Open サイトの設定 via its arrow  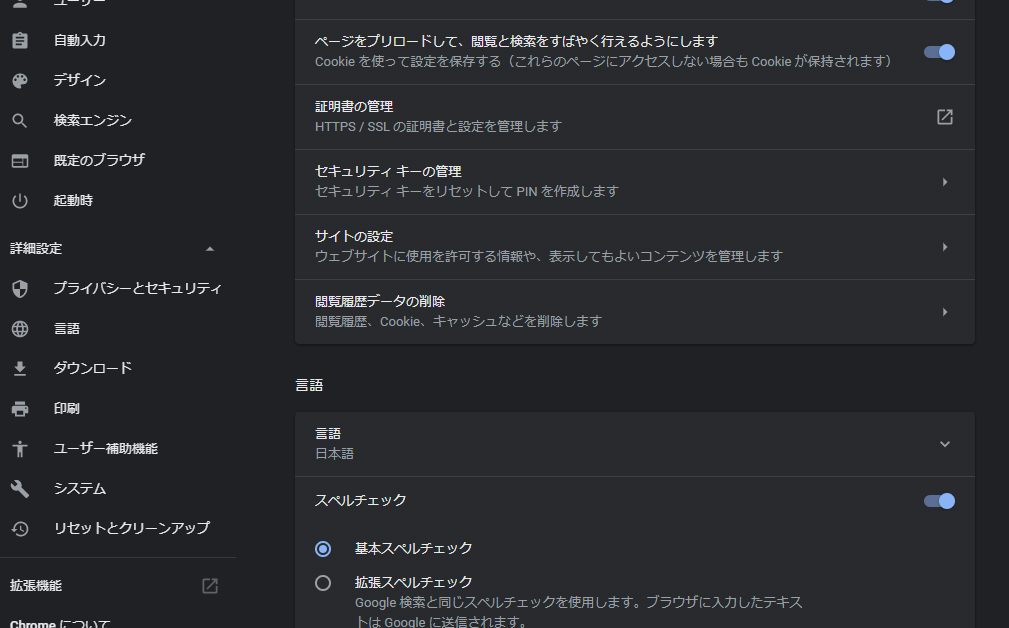(945, 247)
